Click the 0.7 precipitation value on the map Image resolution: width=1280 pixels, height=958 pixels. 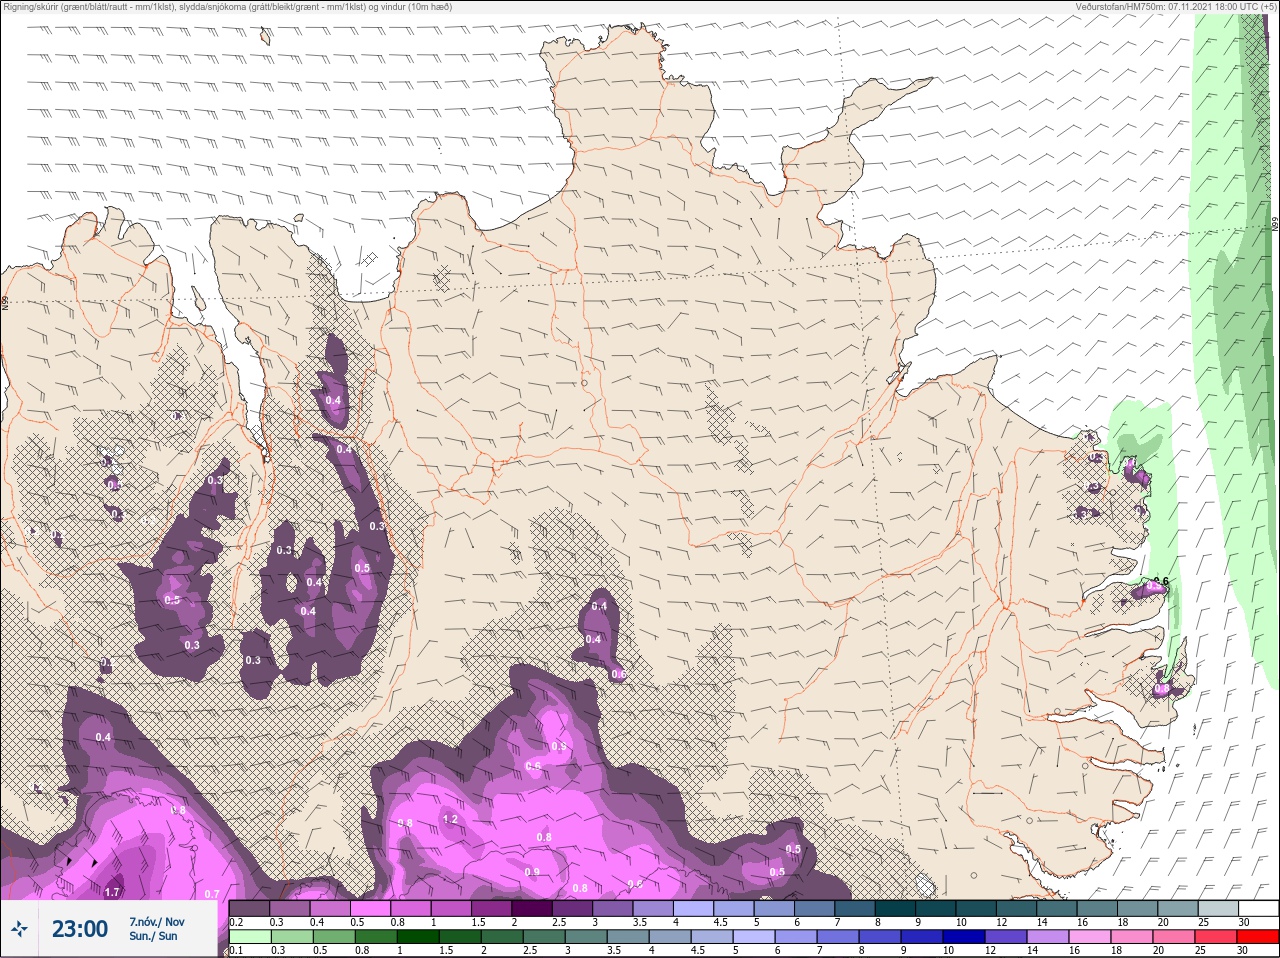point(212,894)
